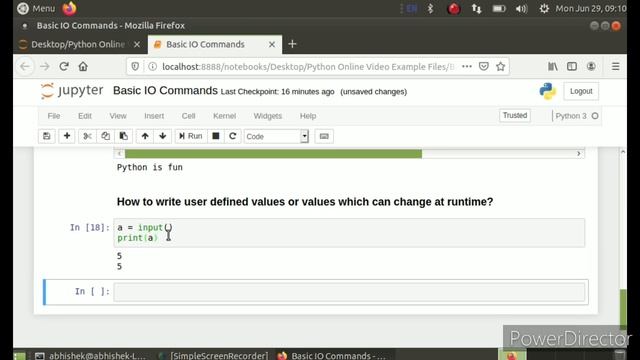
Task: Toggle Firefox sidebar icon
Action: (572, 67)
